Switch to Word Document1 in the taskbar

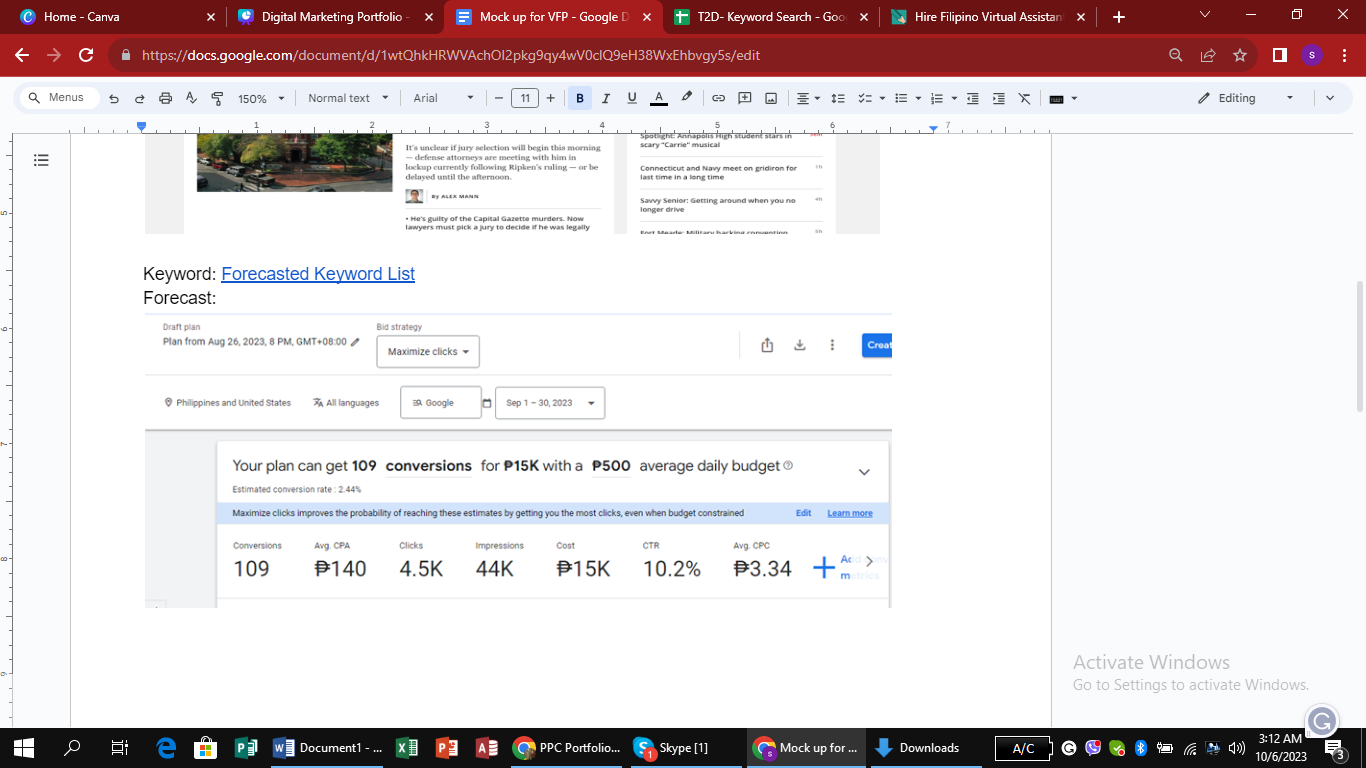tap(327, 748)
